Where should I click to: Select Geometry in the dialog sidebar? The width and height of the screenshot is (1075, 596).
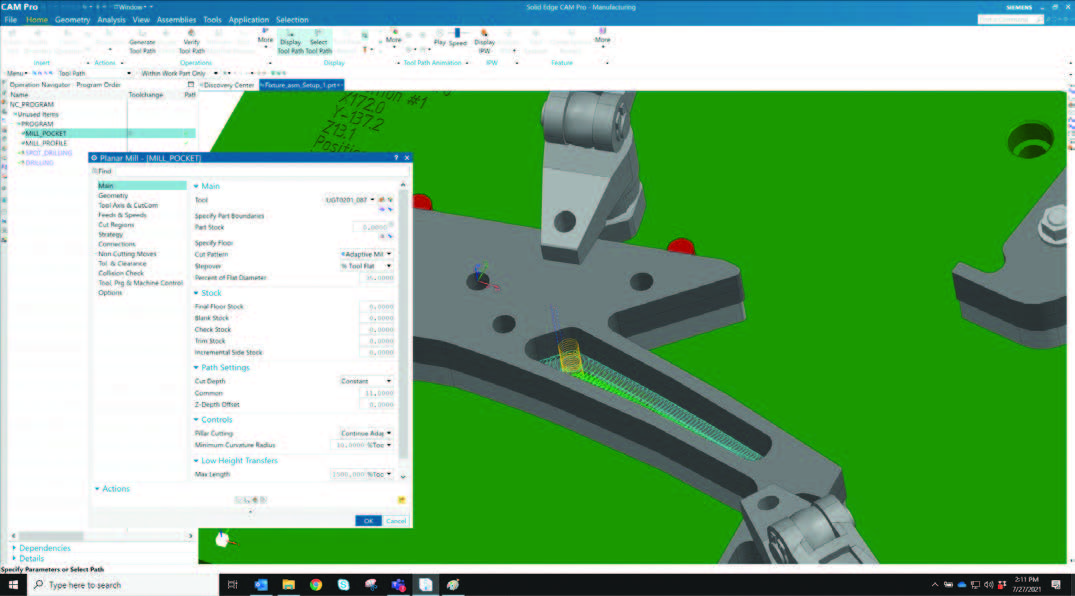tap(113, 195)
